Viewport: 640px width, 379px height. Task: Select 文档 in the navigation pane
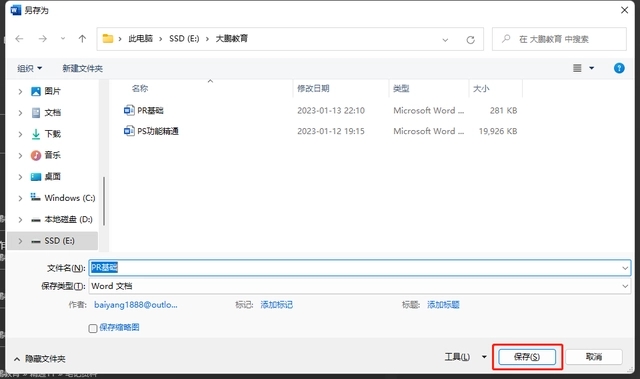coord(52,113)
